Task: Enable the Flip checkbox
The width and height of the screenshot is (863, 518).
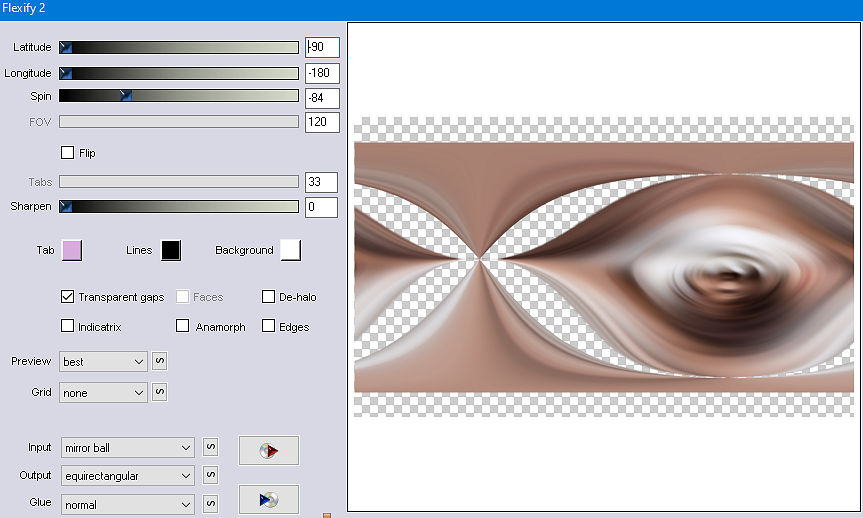Action: click(x=67, y=152)
